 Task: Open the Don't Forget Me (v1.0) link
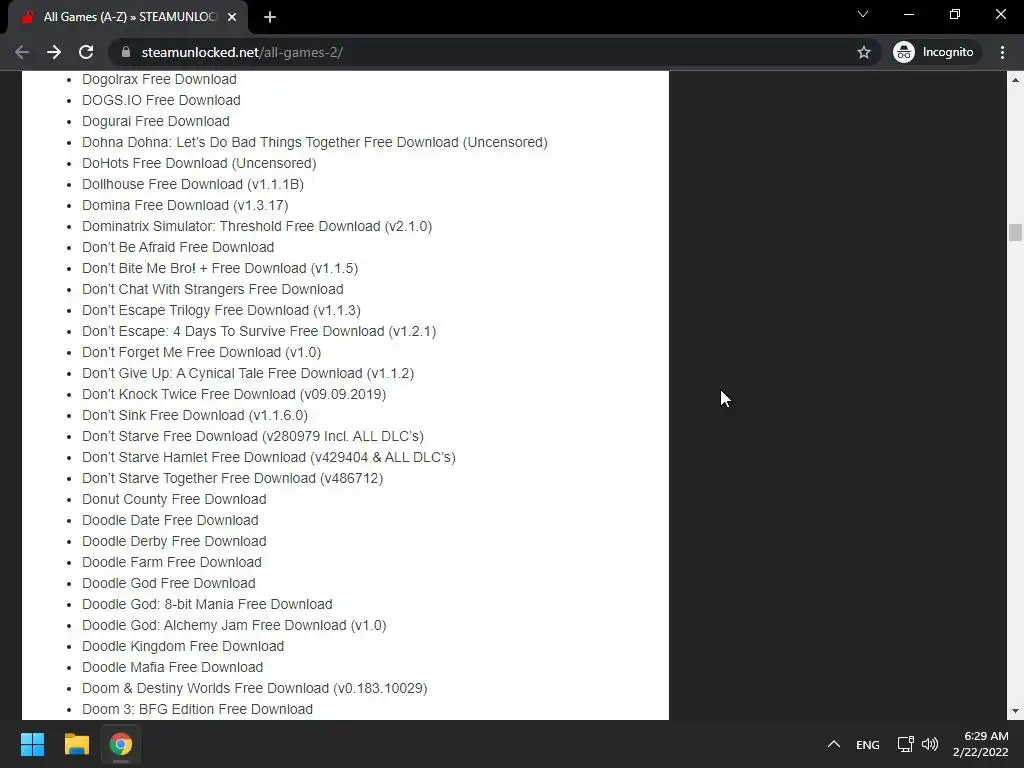[201, 352]
